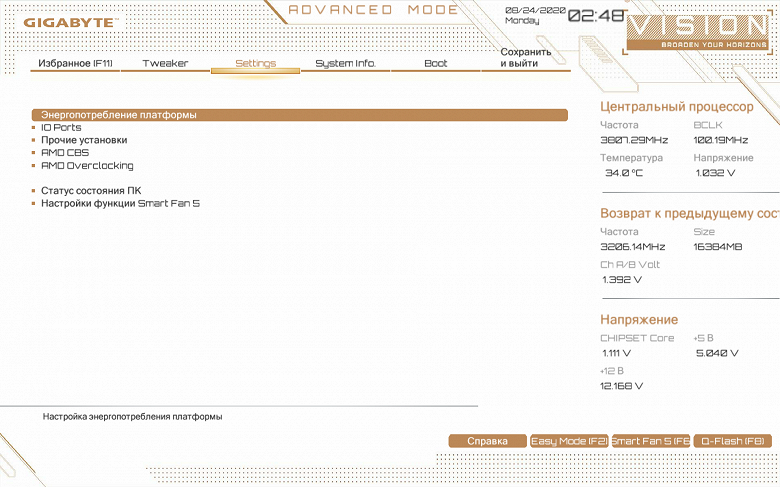Click the +5 В value 5.040 V
The width and height of the screenshot is (780, 487).
[717, 353]
